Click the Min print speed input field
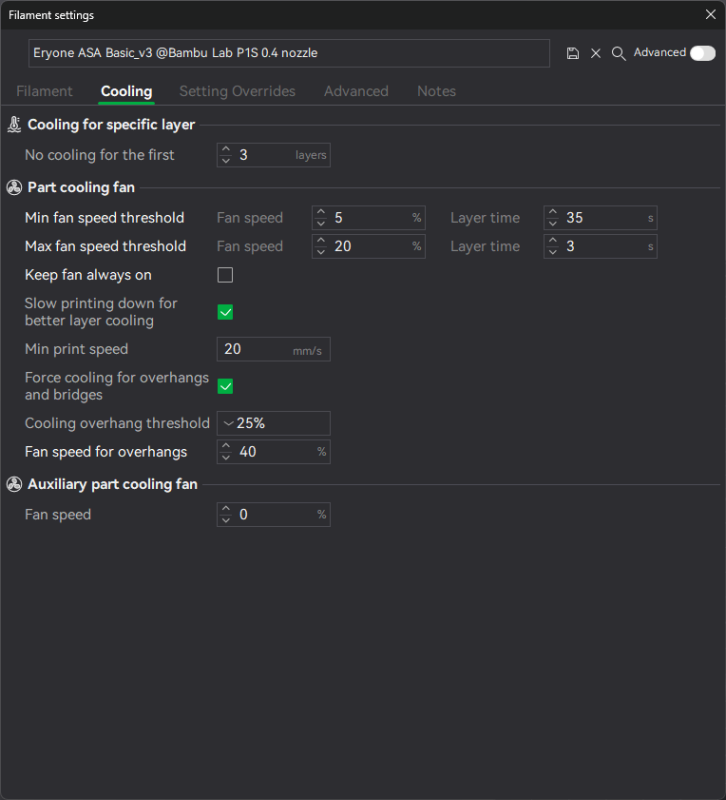The height and width of the screenshot is (800, 726). pyautogui.click(x=273, y=349)
